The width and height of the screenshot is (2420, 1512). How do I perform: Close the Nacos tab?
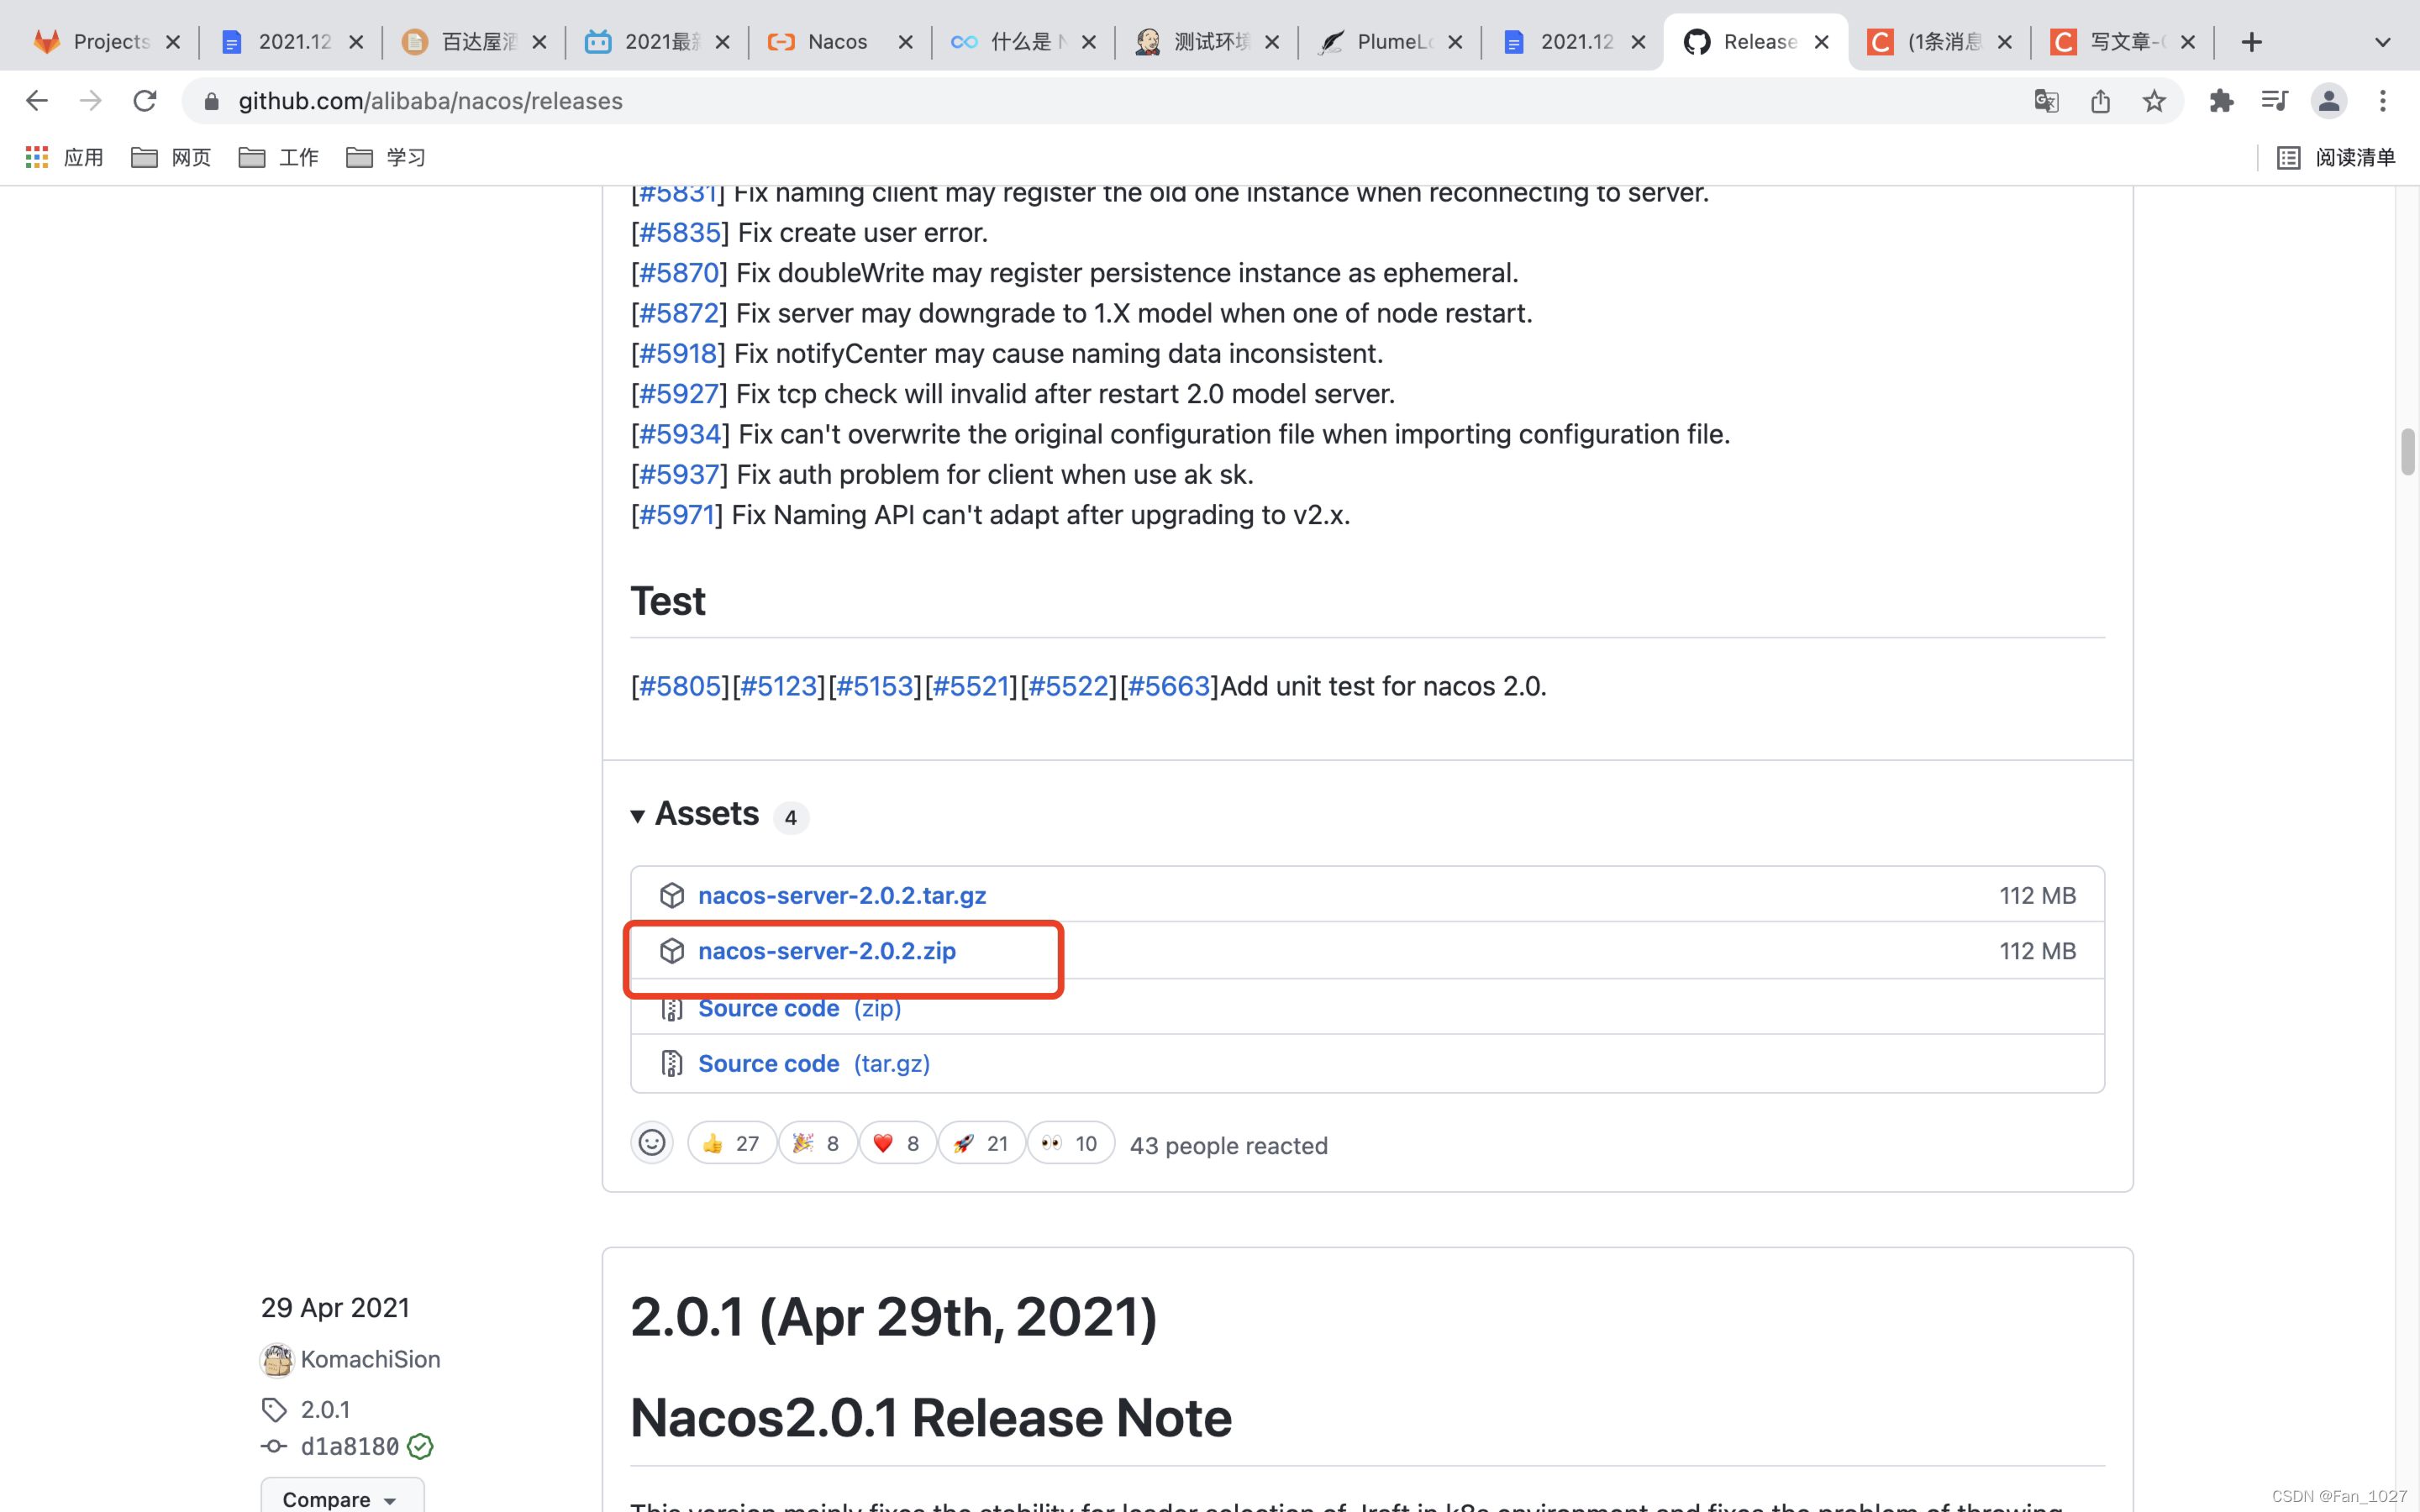[906, 42]
